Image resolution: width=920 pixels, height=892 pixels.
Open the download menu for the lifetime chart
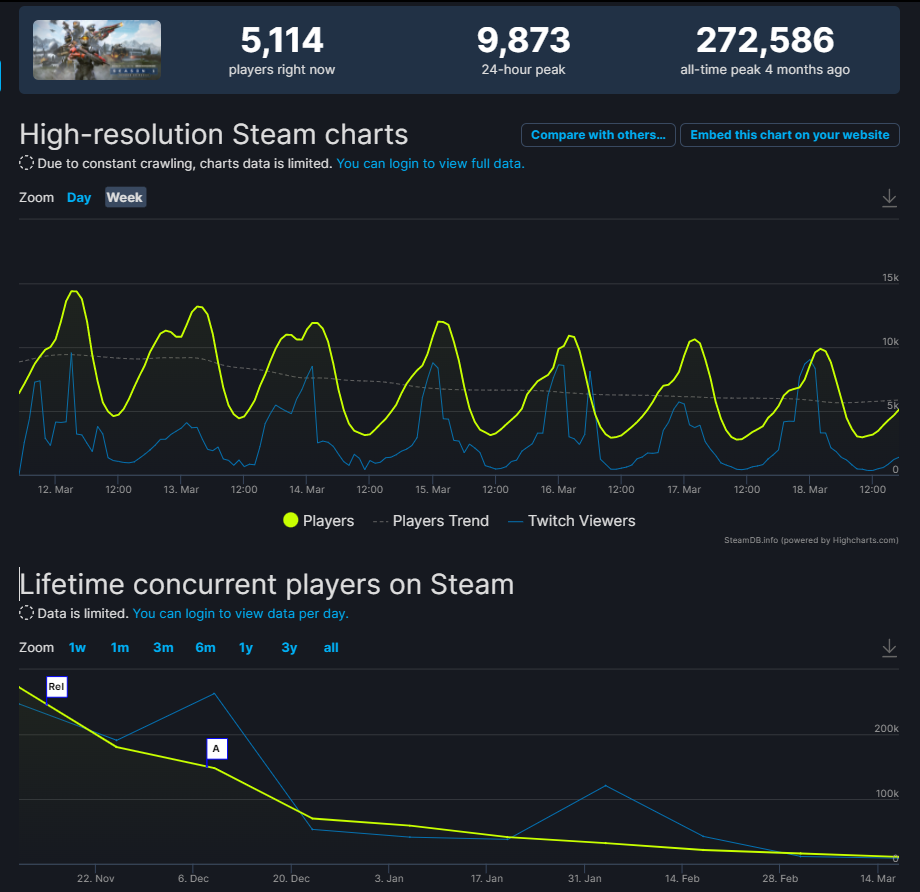coord(889,648)
